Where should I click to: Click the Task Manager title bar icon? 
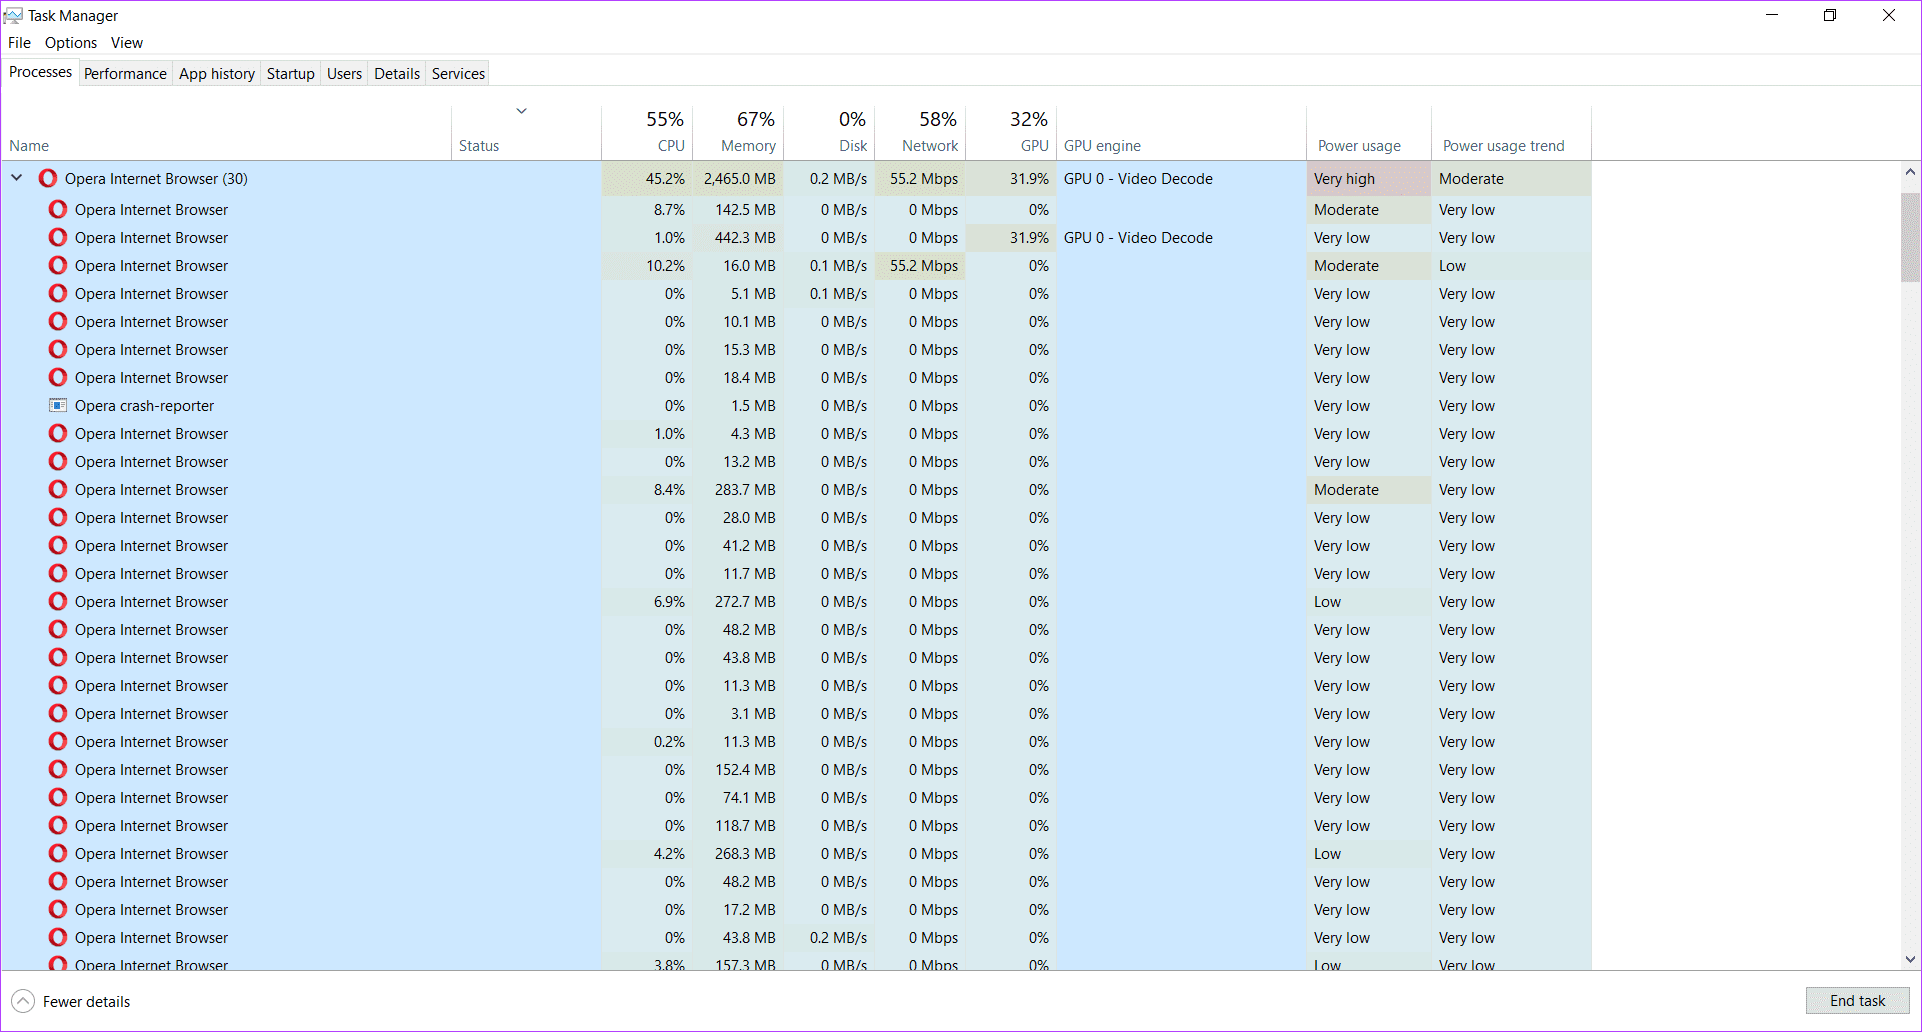13,15
